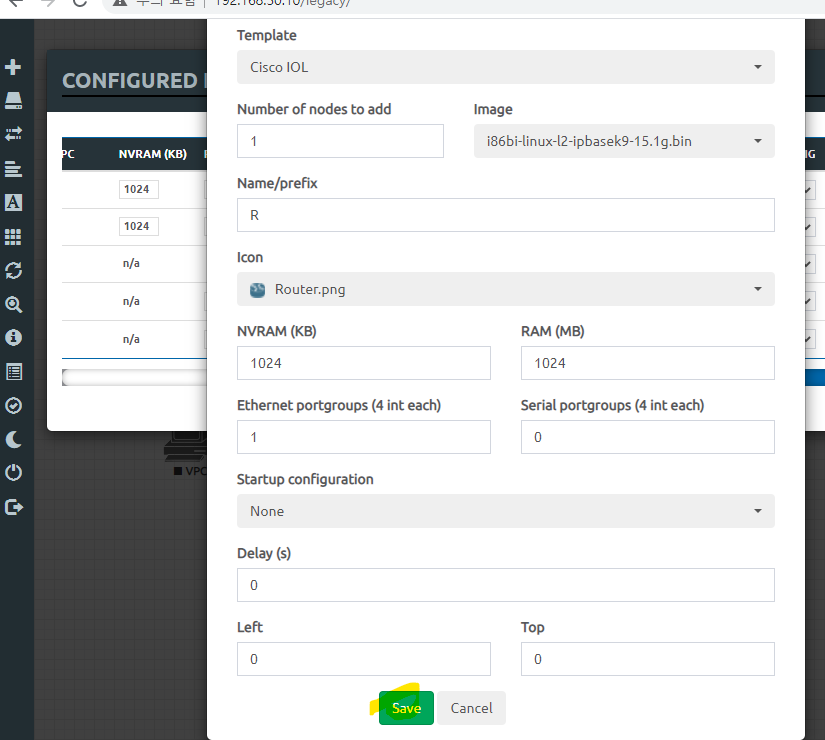Open the Startup-configs lines icon in sidebar

(13, 169)
